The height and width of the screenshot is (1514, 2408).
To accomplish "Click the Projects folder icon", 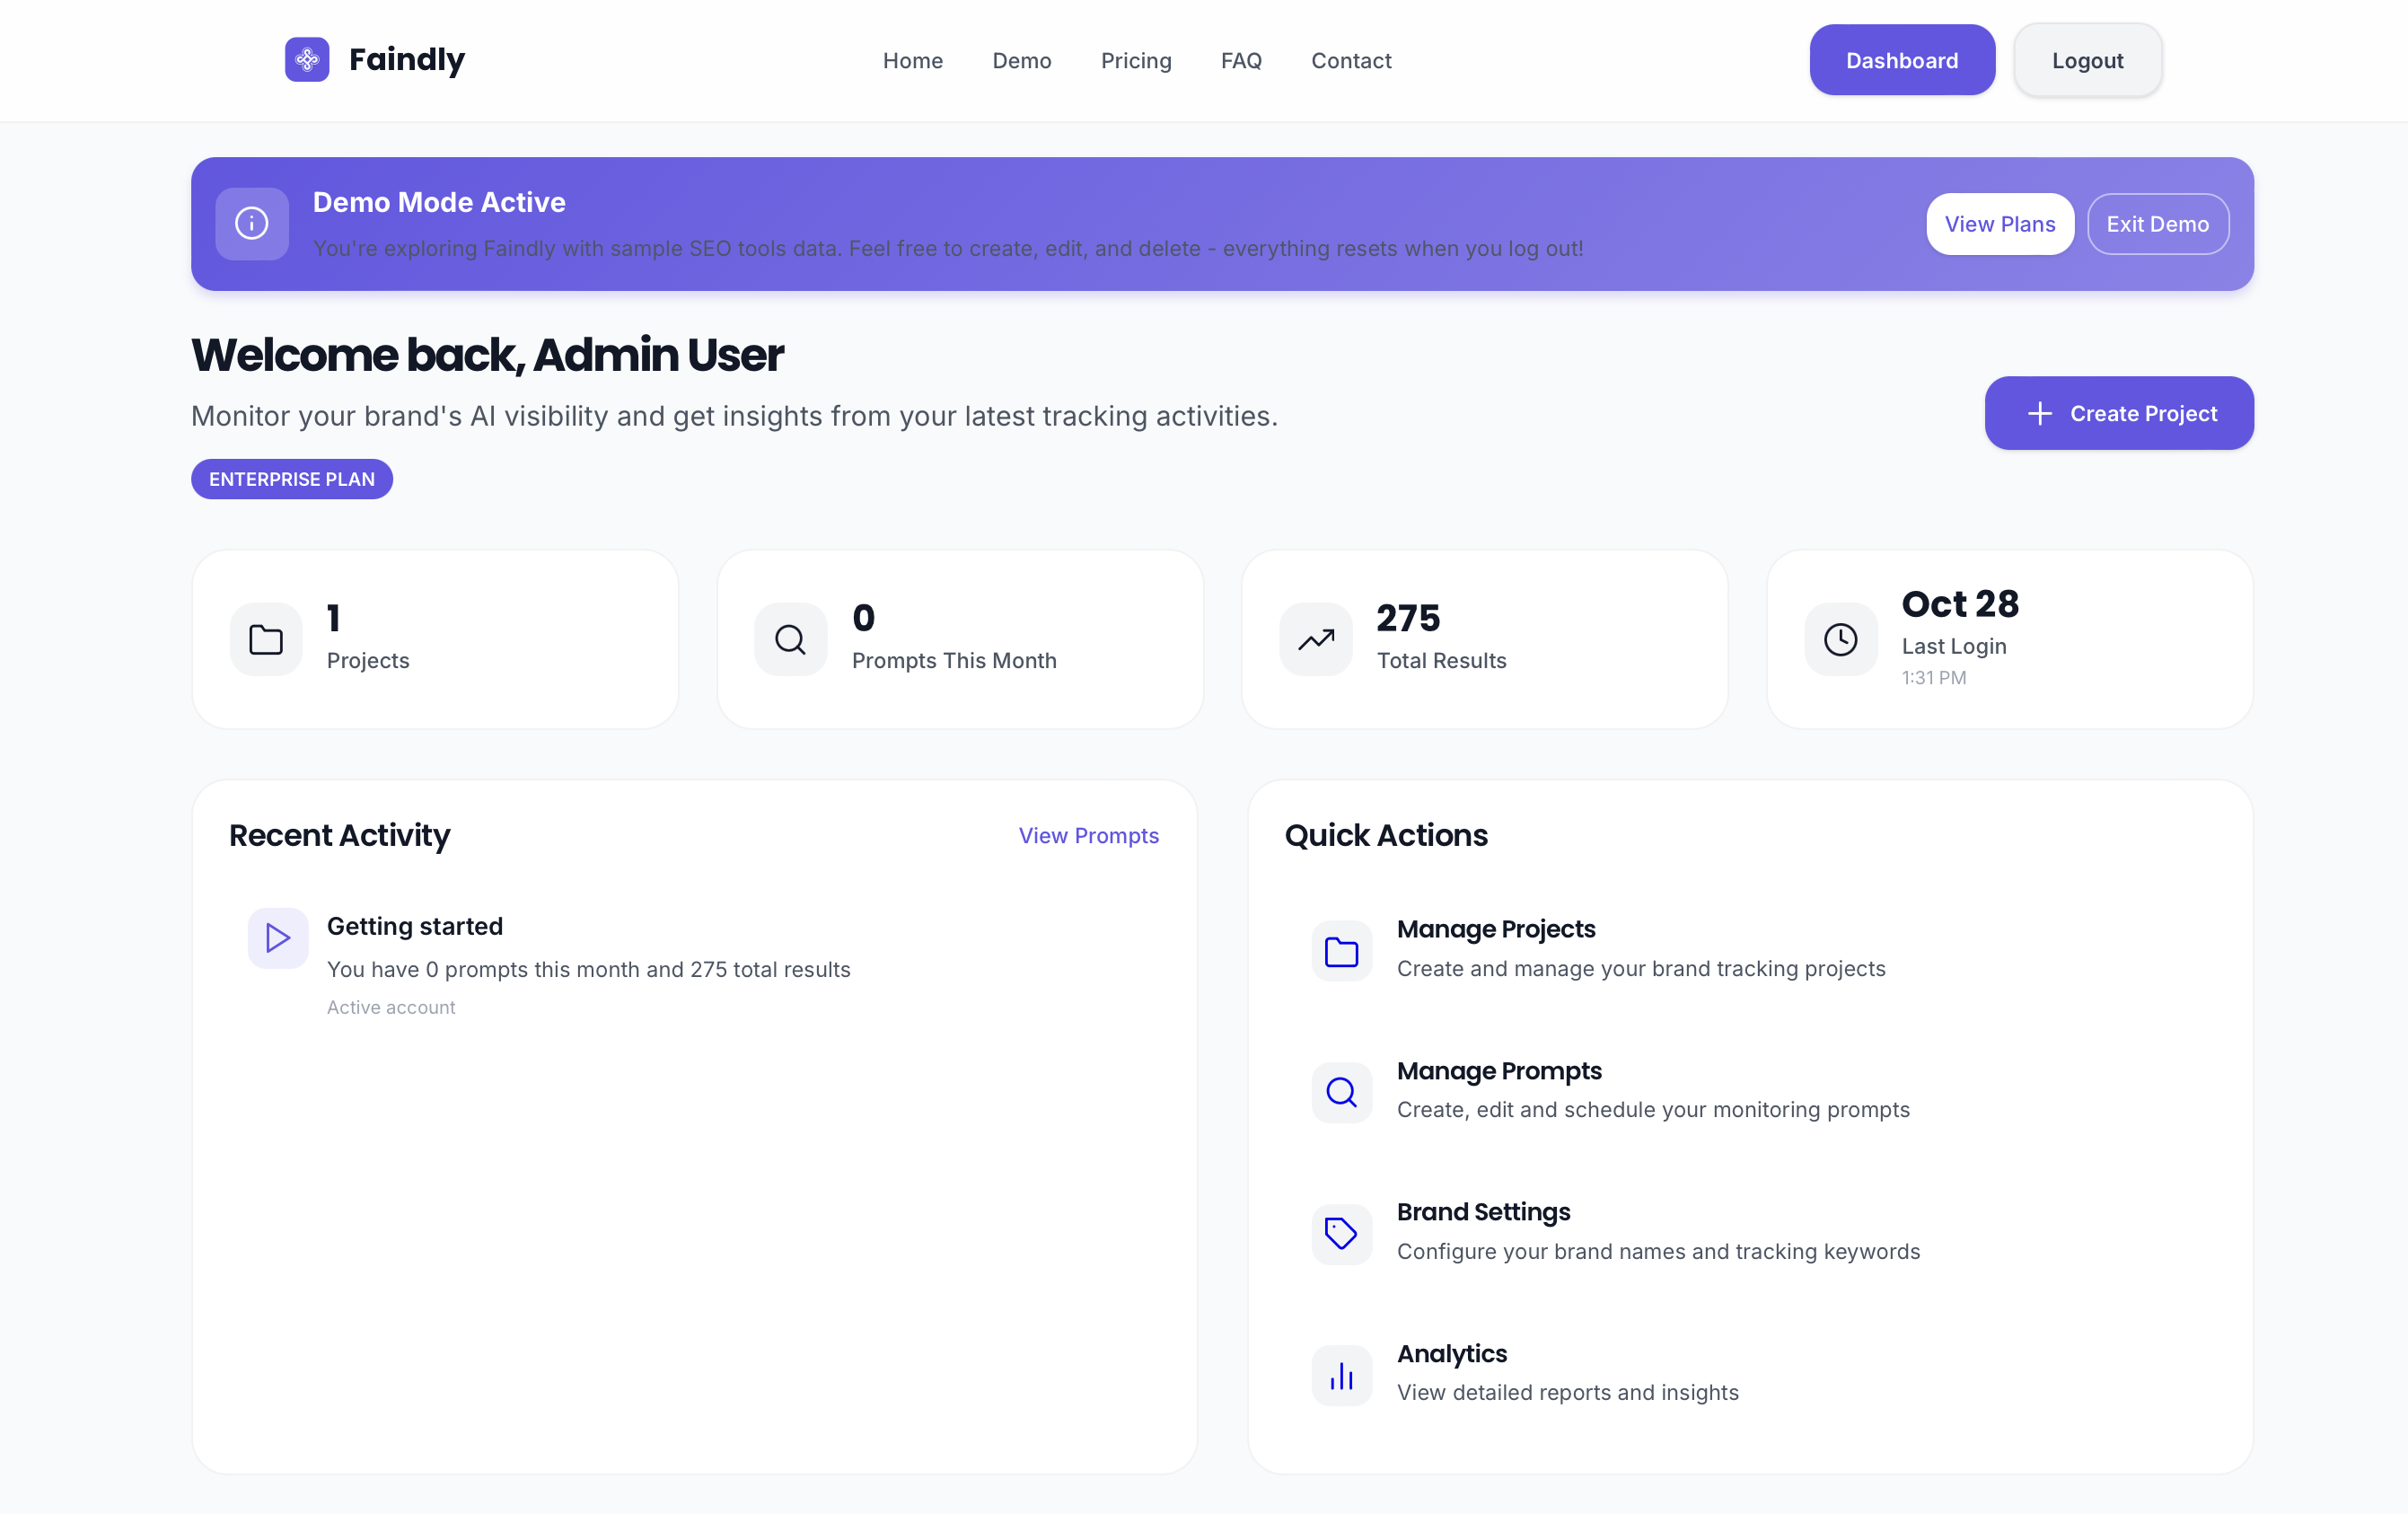I will pyautogui.click(x=266, y=639).
